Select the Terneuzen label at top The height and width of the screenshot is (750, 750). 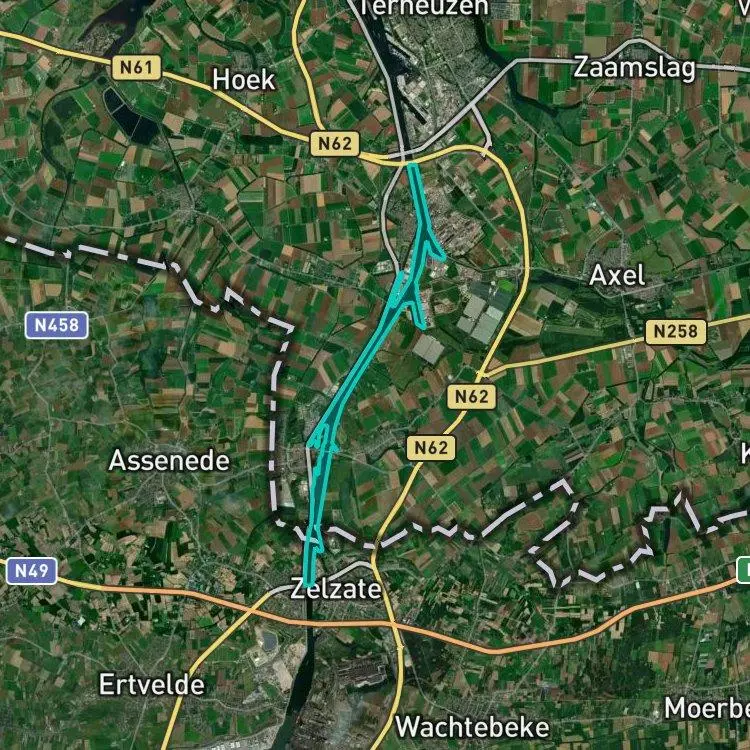coord(424,7)
